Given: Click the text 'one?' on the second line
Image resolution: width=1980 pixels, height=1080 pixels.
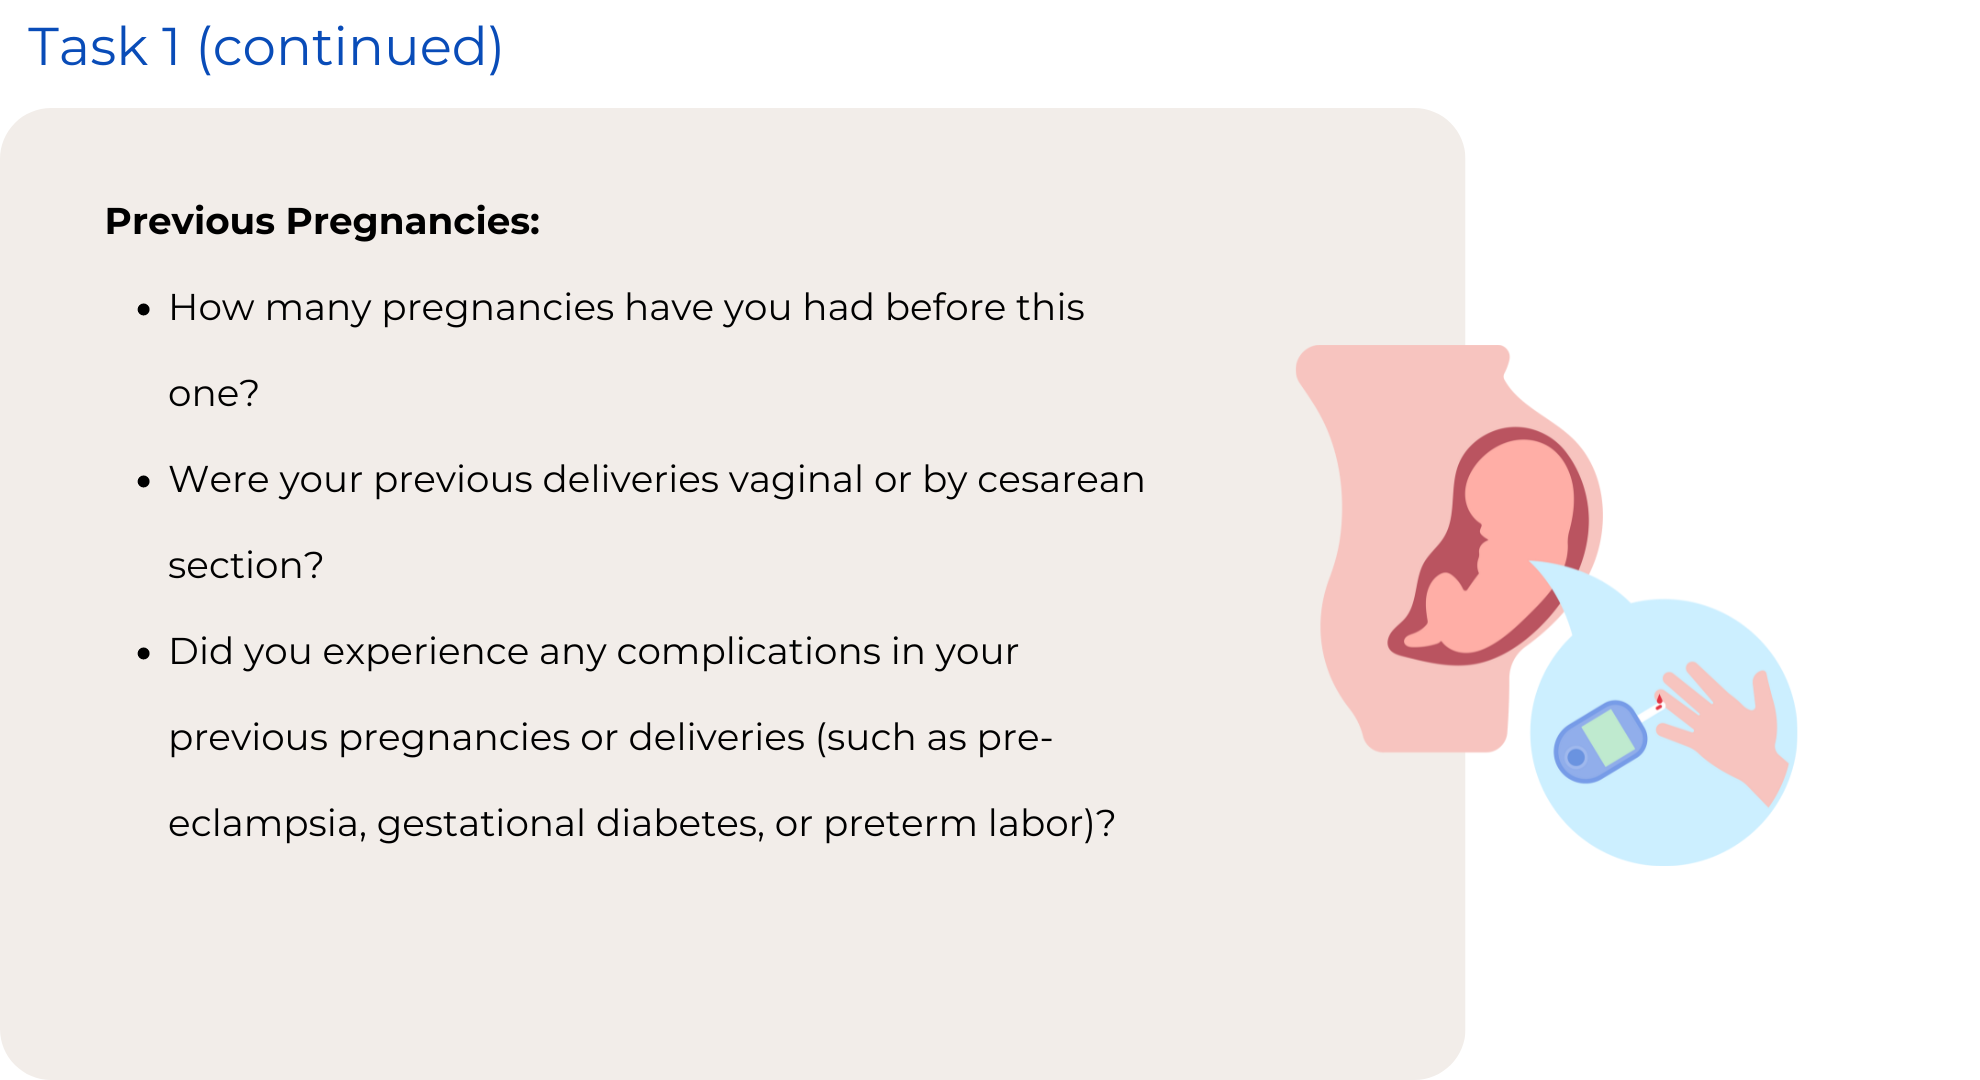Looking at the screenshot, I should [x=213, y=393].
